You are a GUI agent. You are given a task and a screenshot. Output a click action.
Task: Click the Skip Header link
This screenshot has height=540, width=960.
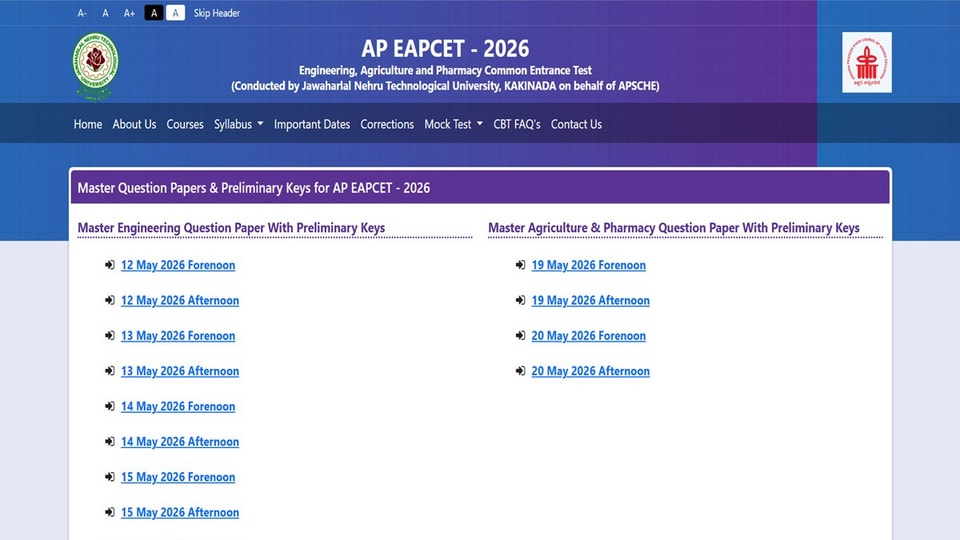[x=217, y=13]
